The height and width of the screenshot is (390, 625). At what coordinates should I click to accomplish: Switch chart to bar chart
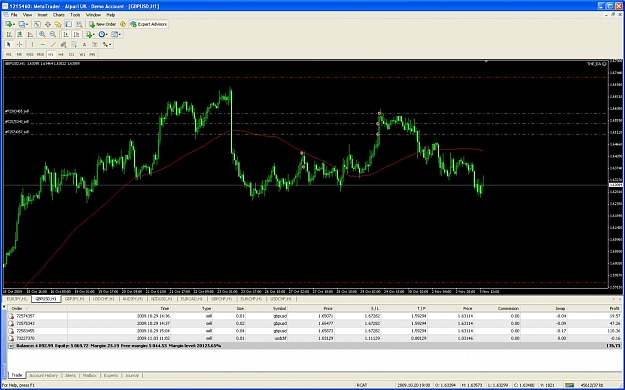9,34
